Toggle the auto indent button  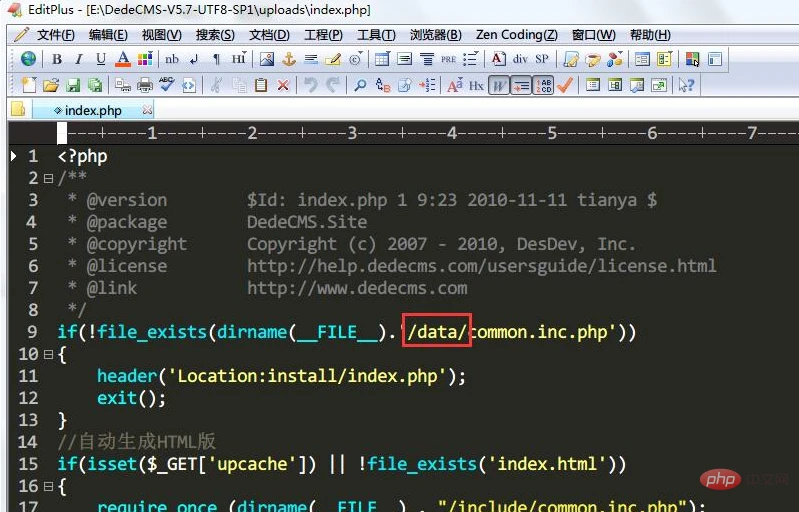521,85
